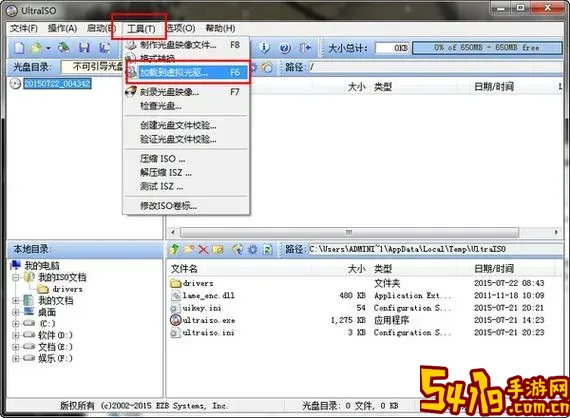
Task: Open the 文件(F) menu
Action: [x=24, y=28]
